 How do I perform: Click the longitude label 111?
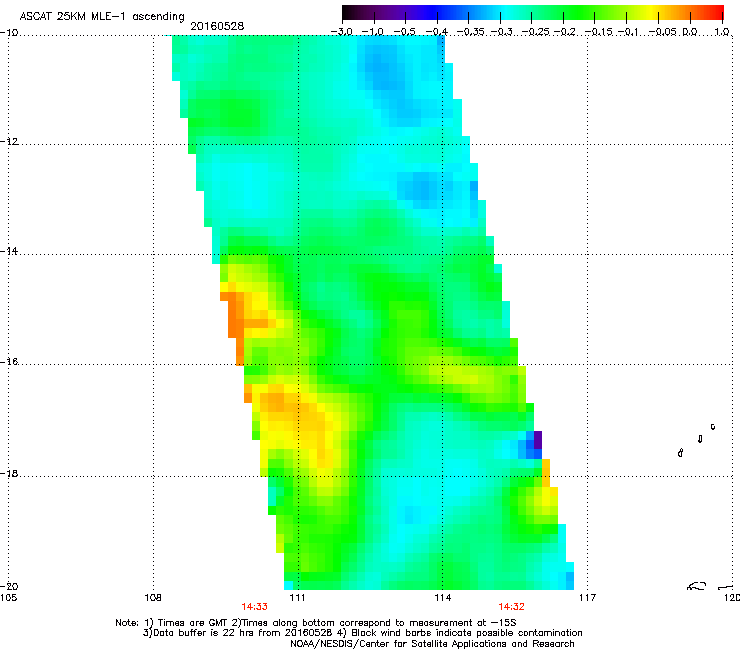click(x=297, y=598)
